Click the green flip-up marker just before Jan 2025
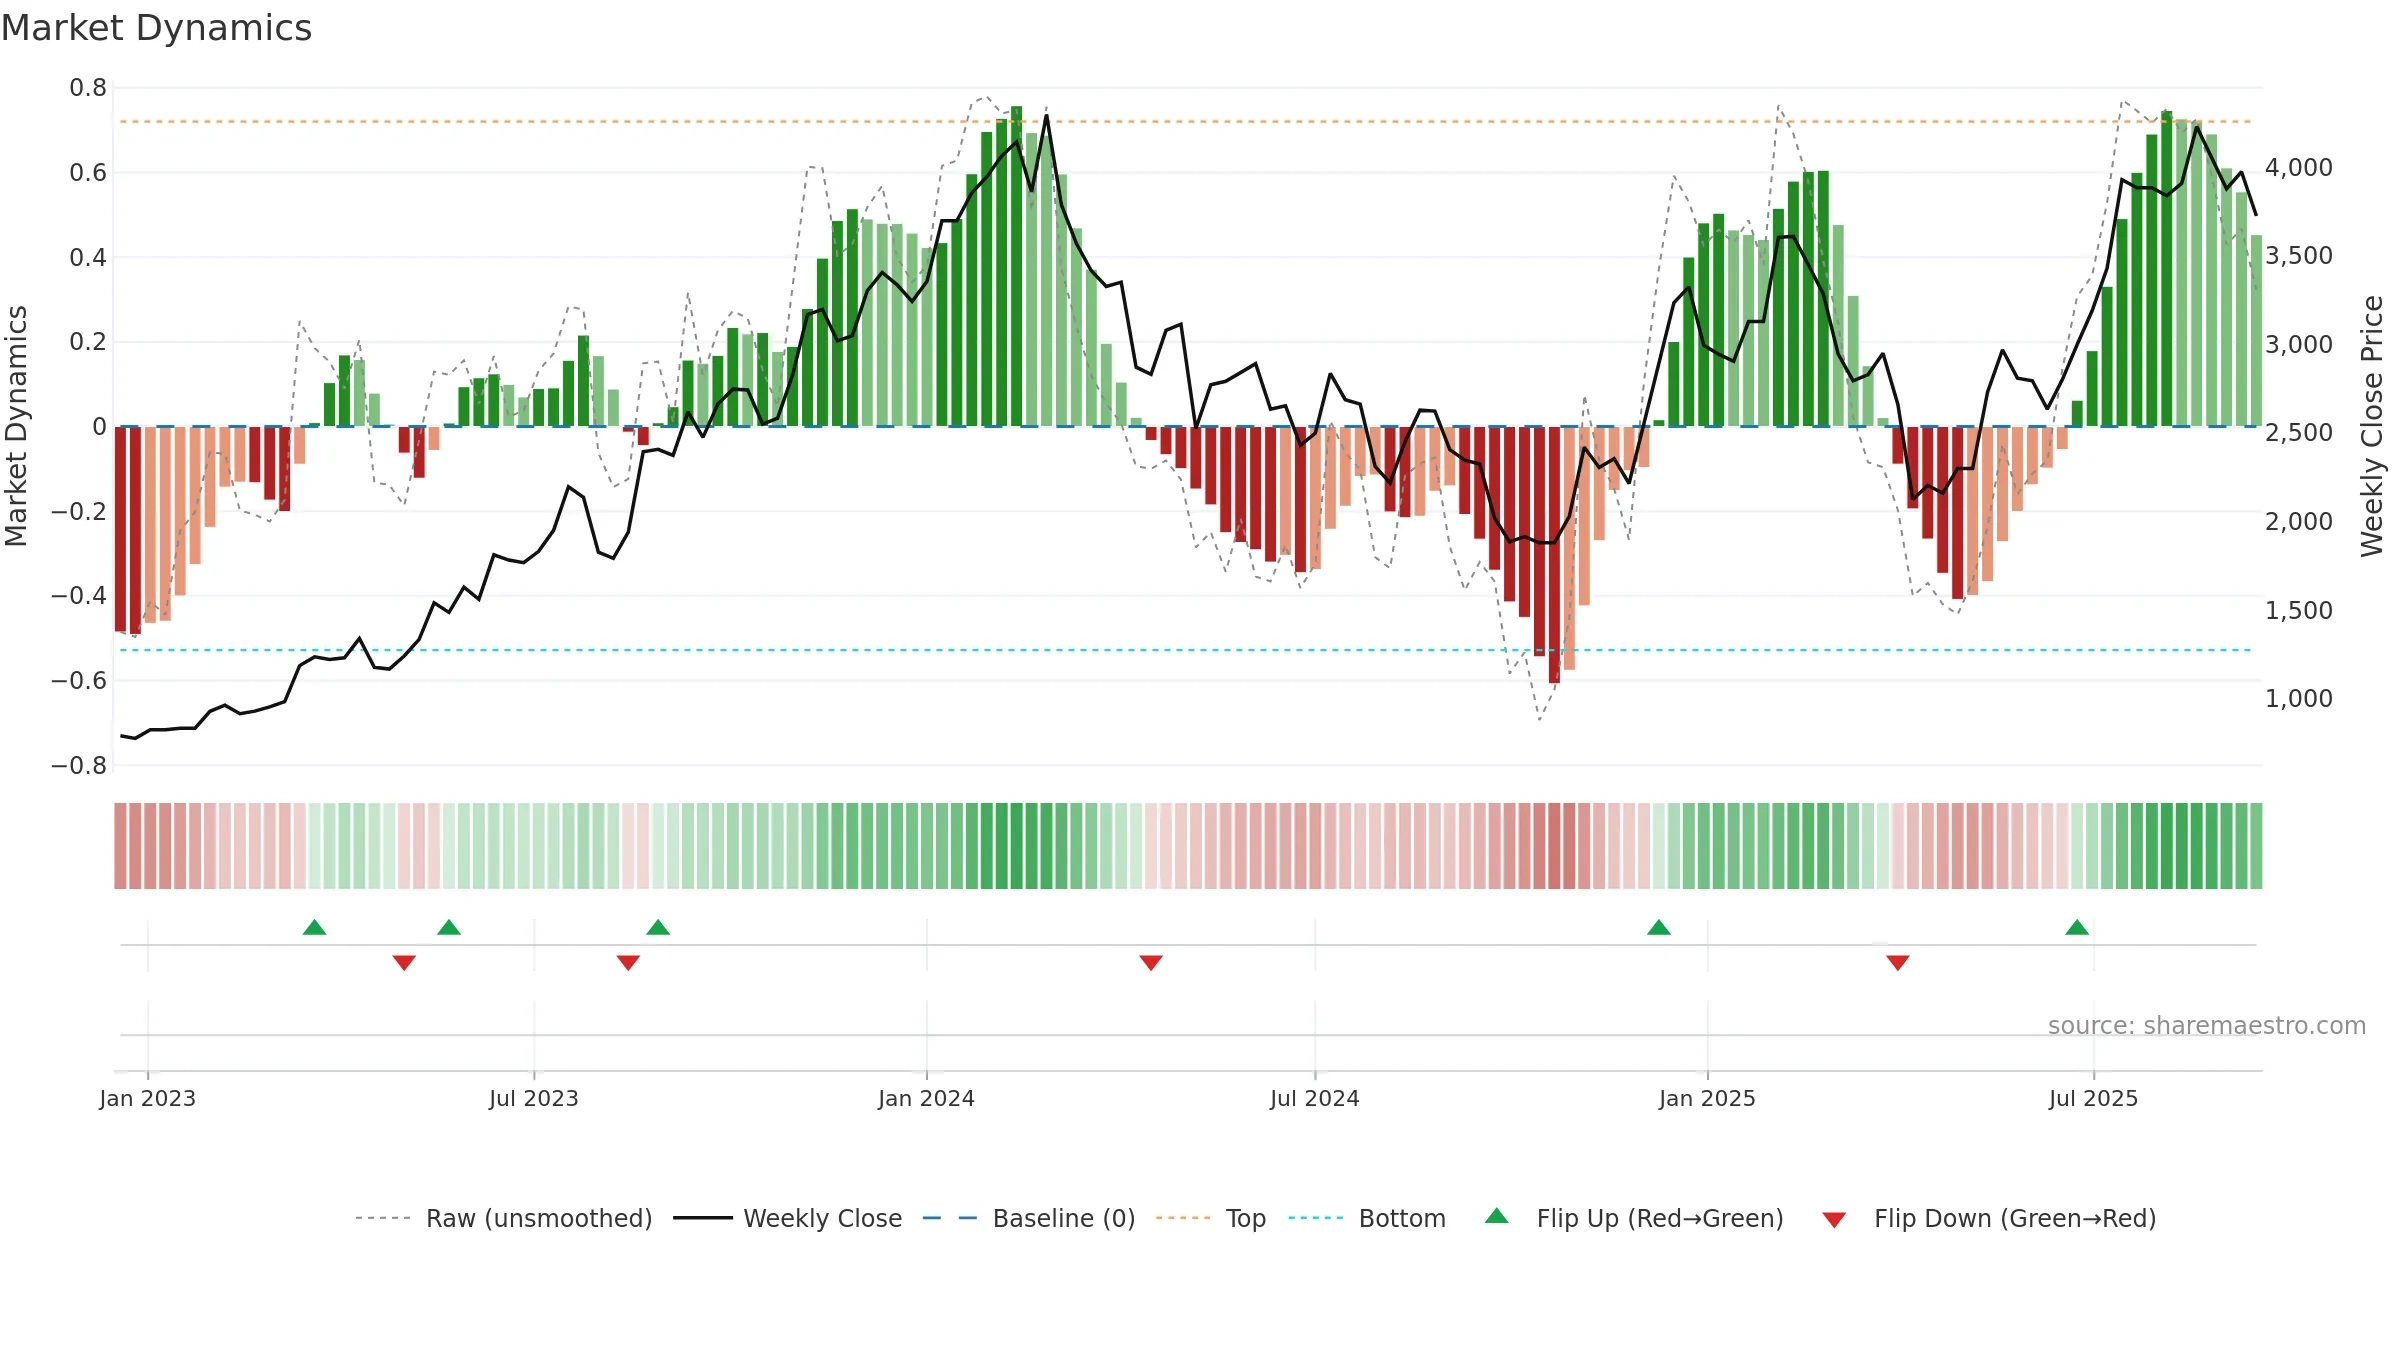2400x1350 pixels. (x=1659, y=927)
